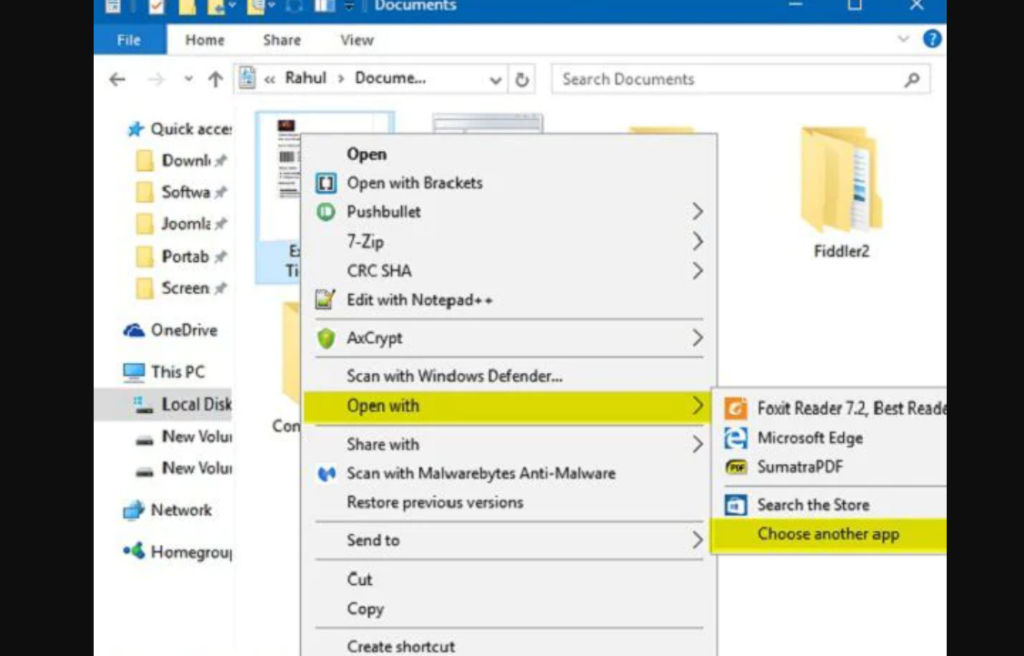The width and height of the screenshot is (1024, 656).
Task: Click the forward navigation arrow
Action: coord(156,80)
